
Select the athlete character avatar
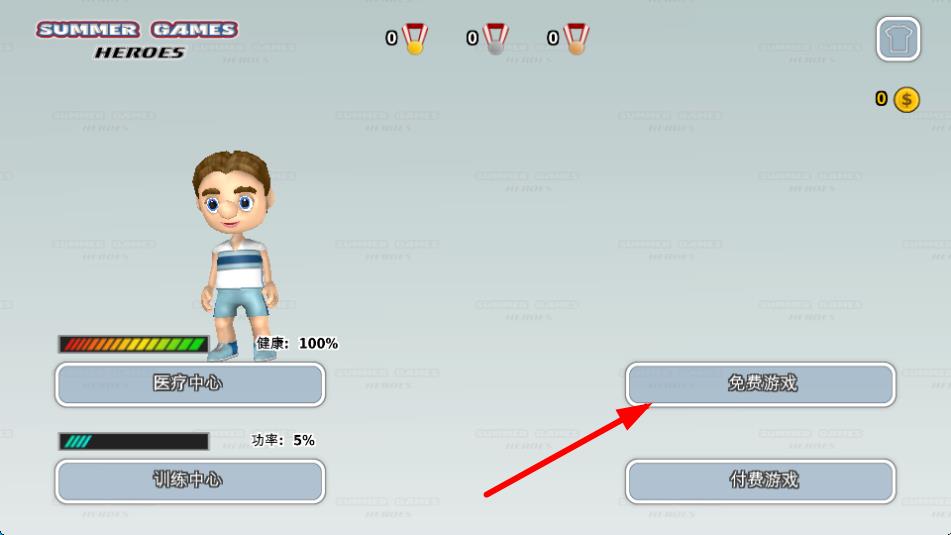pos(235,255)
